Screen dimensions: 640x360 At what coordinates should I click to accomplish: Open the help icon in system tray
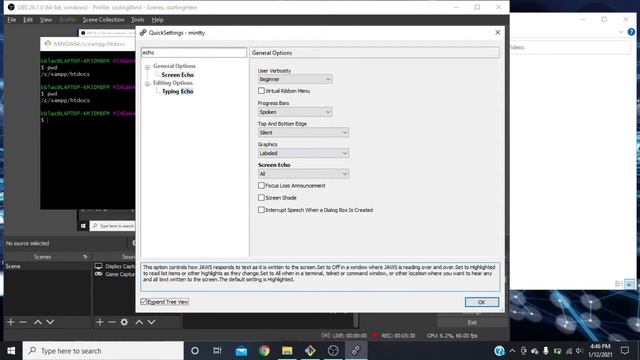coord(499,351)
